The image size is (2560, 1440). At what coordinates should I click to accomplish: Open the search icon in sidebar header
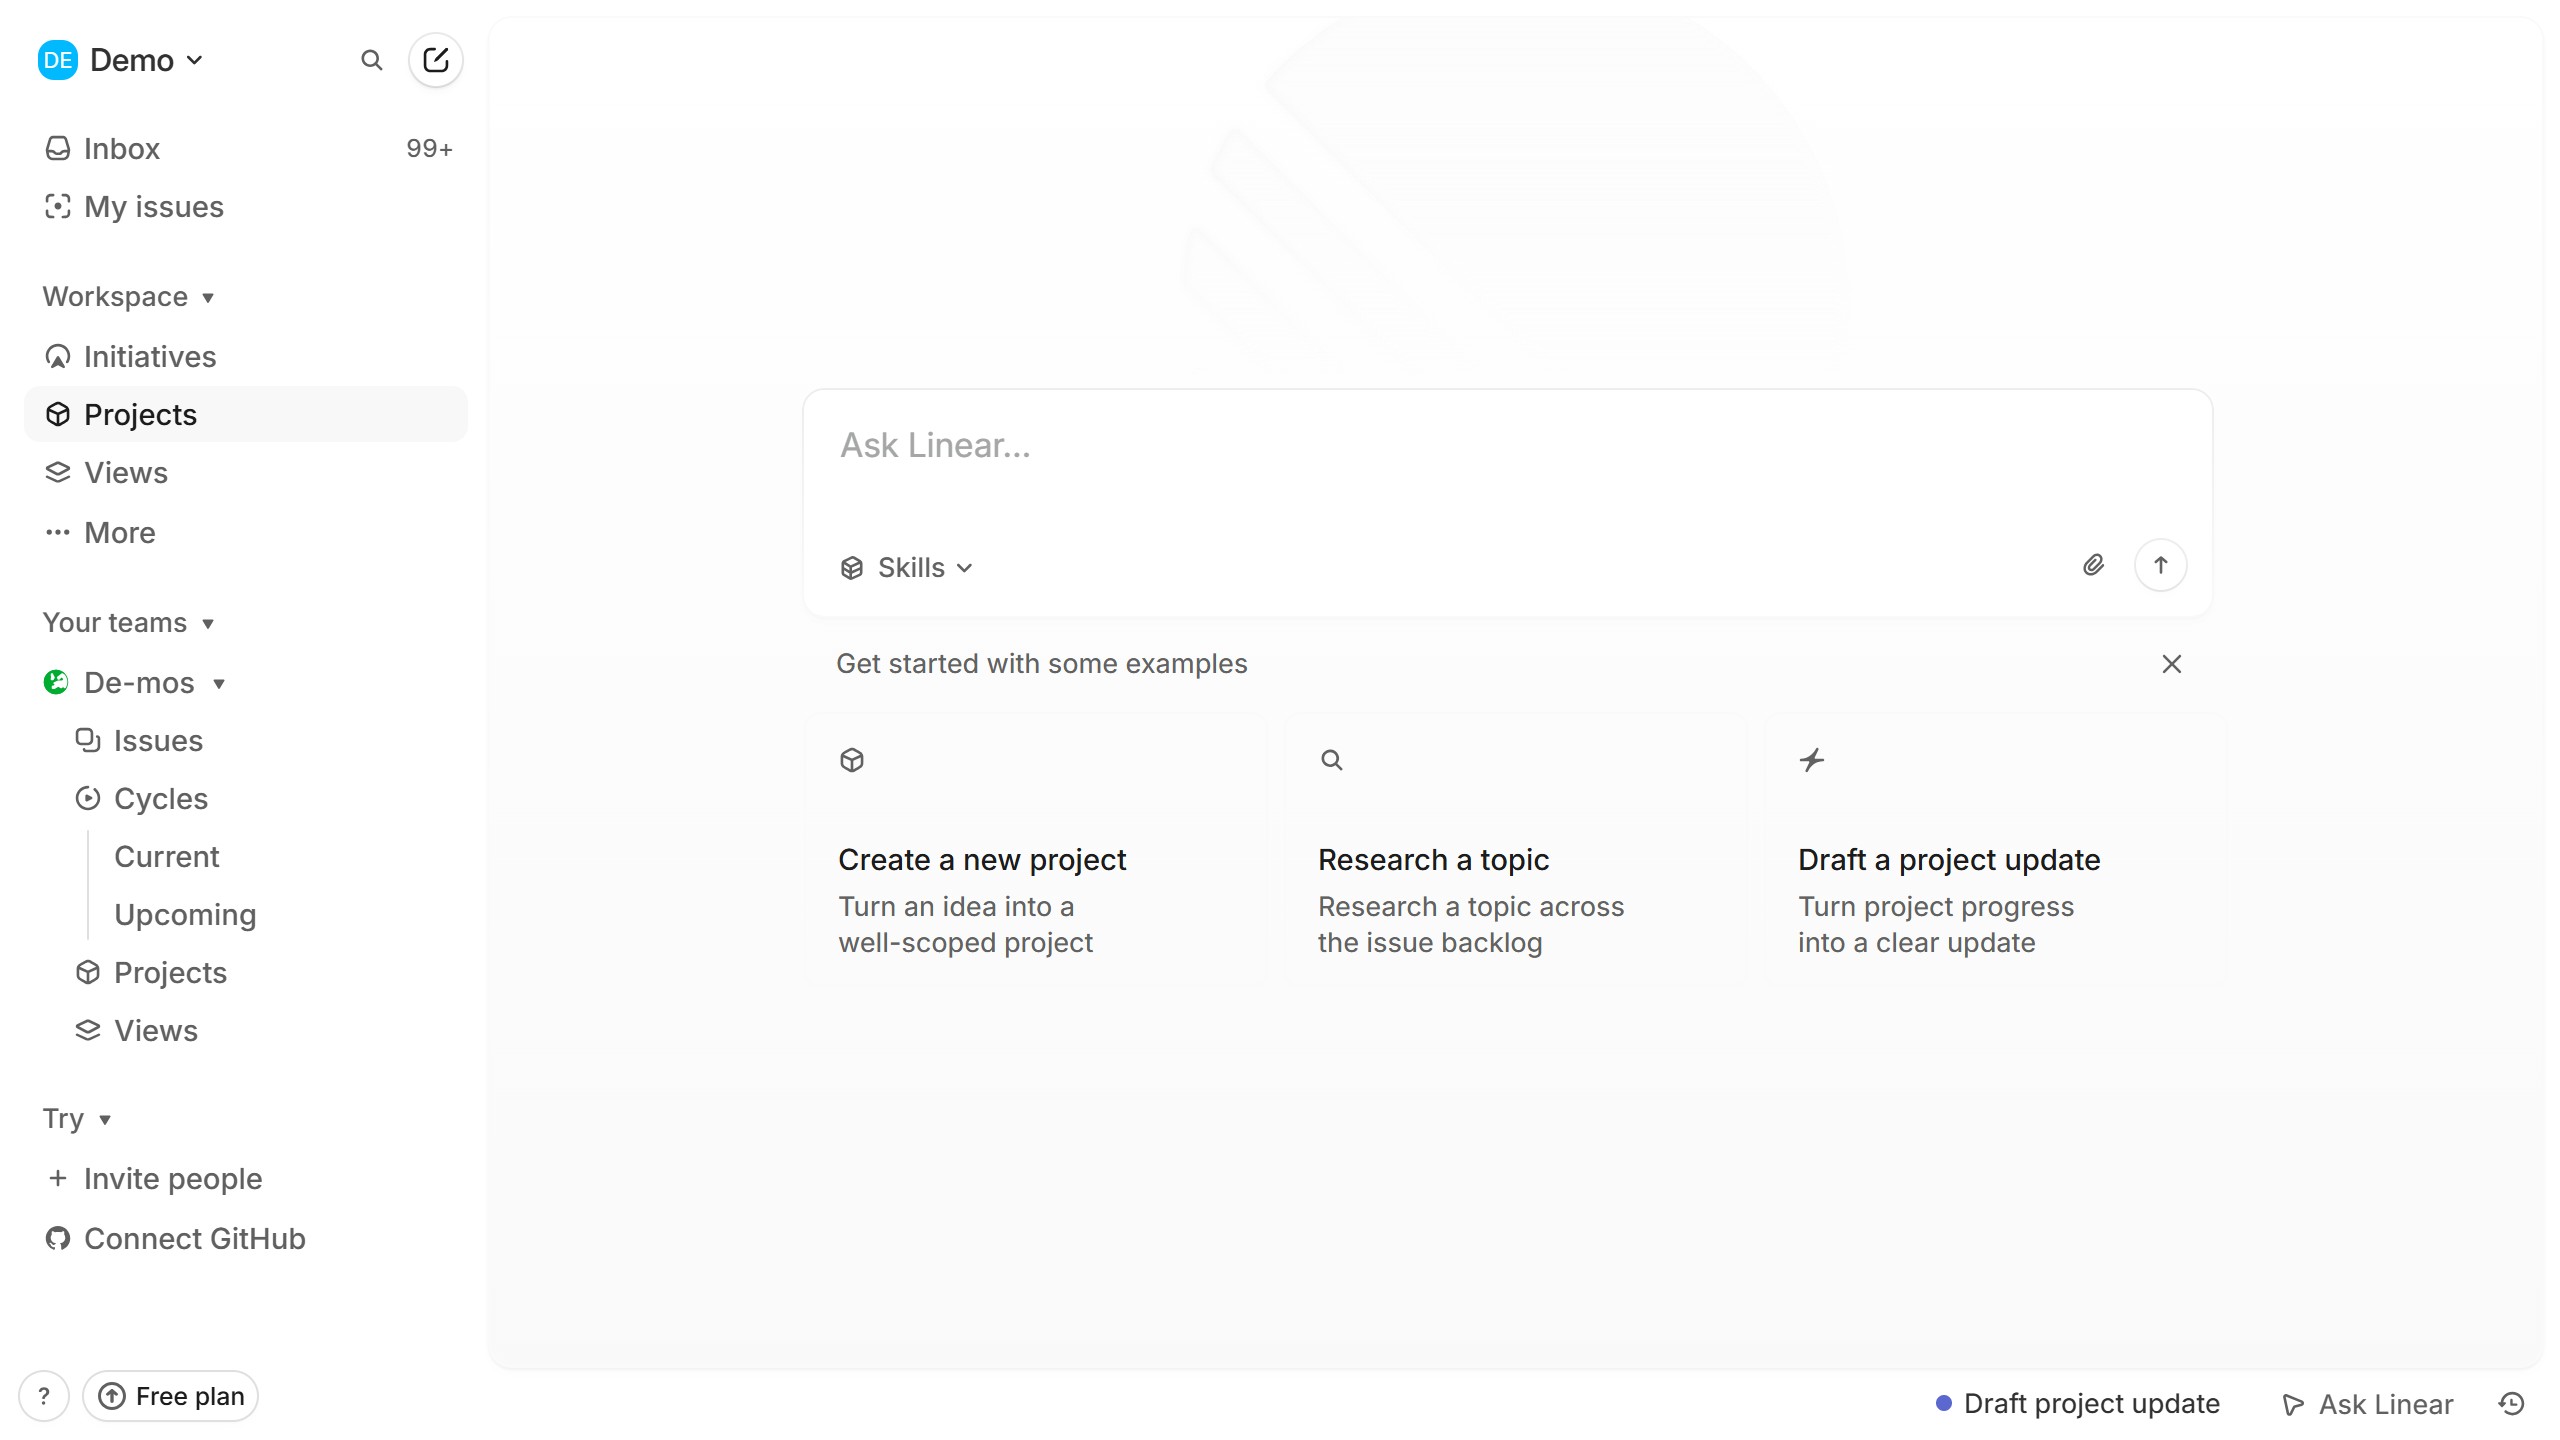[x=371, y=60]
